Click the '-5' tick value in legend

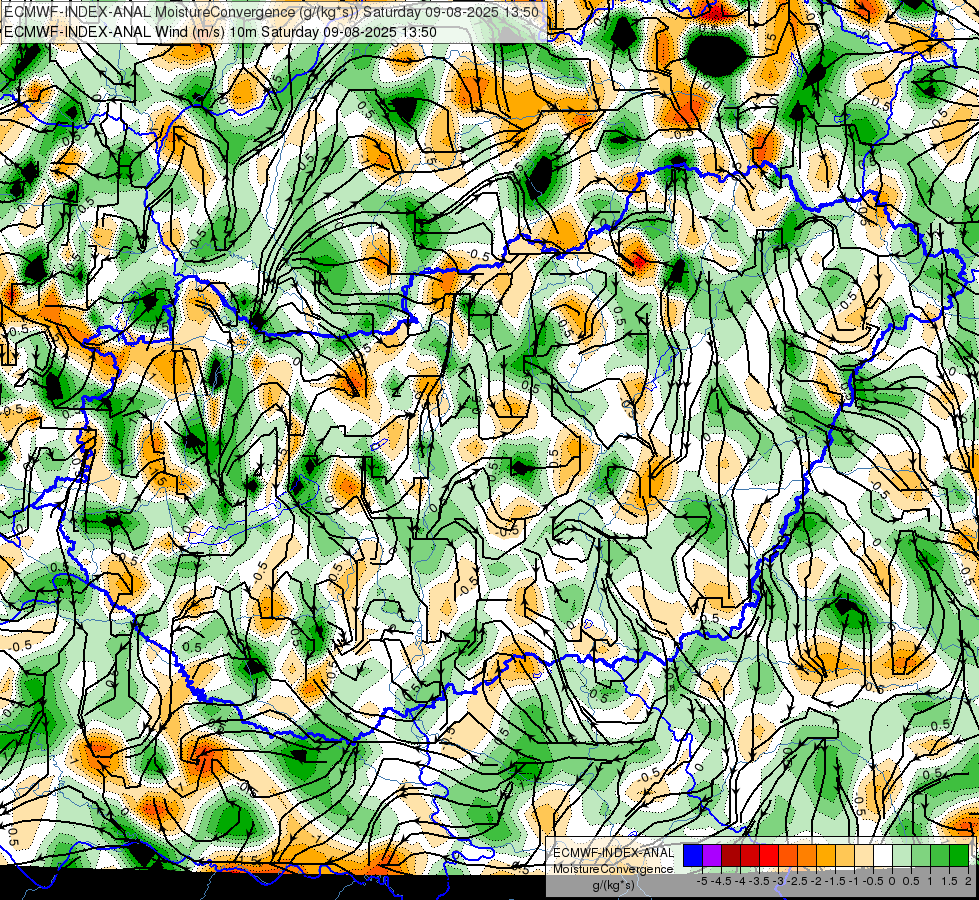point(702,881)
